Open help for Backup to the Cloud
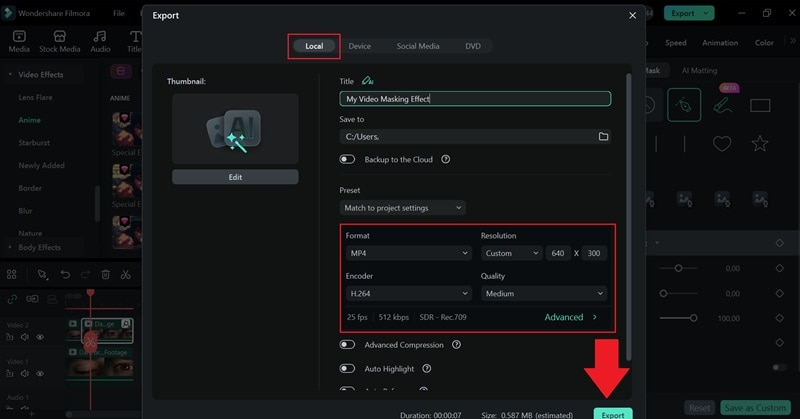800x419 pixels. (x=445, y=159)
